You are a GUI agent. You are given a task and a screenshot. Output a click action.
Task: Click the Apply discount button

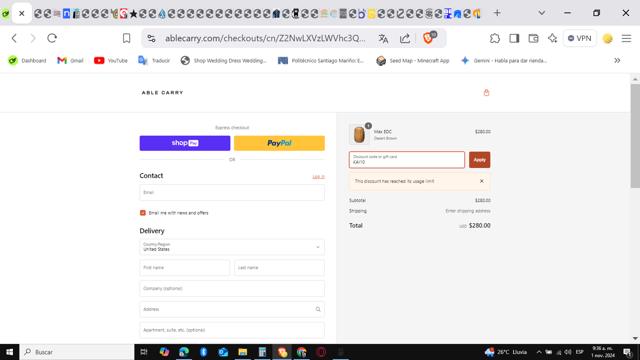coord(480,160)
